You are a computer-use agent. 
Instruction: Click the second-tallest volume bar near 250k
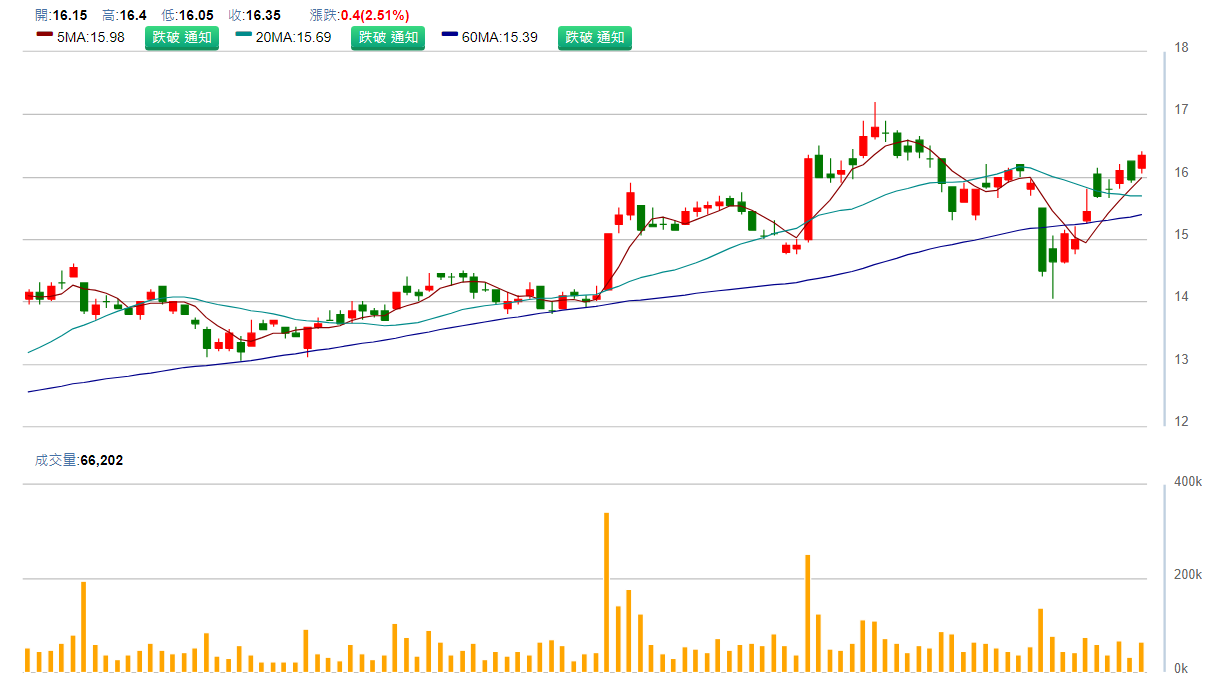(807, 612)
